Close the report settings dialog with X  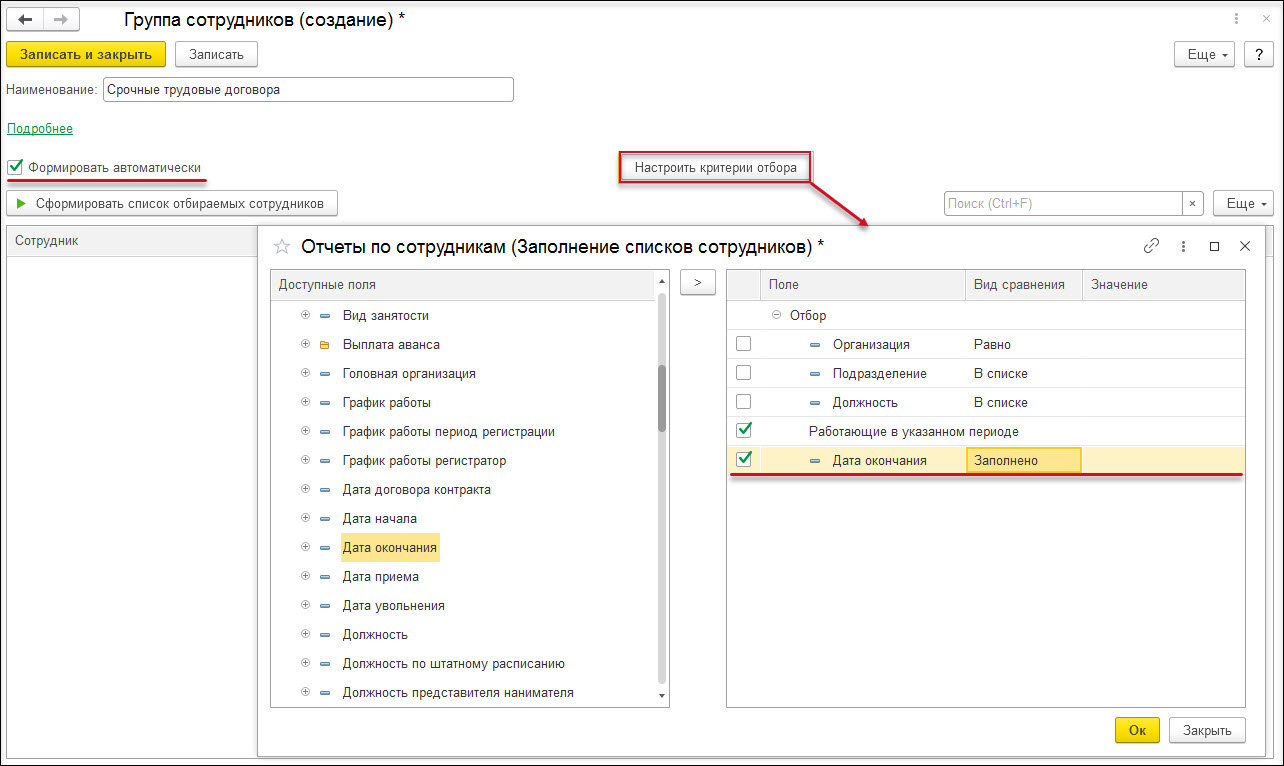click(x=1245, y=246)
